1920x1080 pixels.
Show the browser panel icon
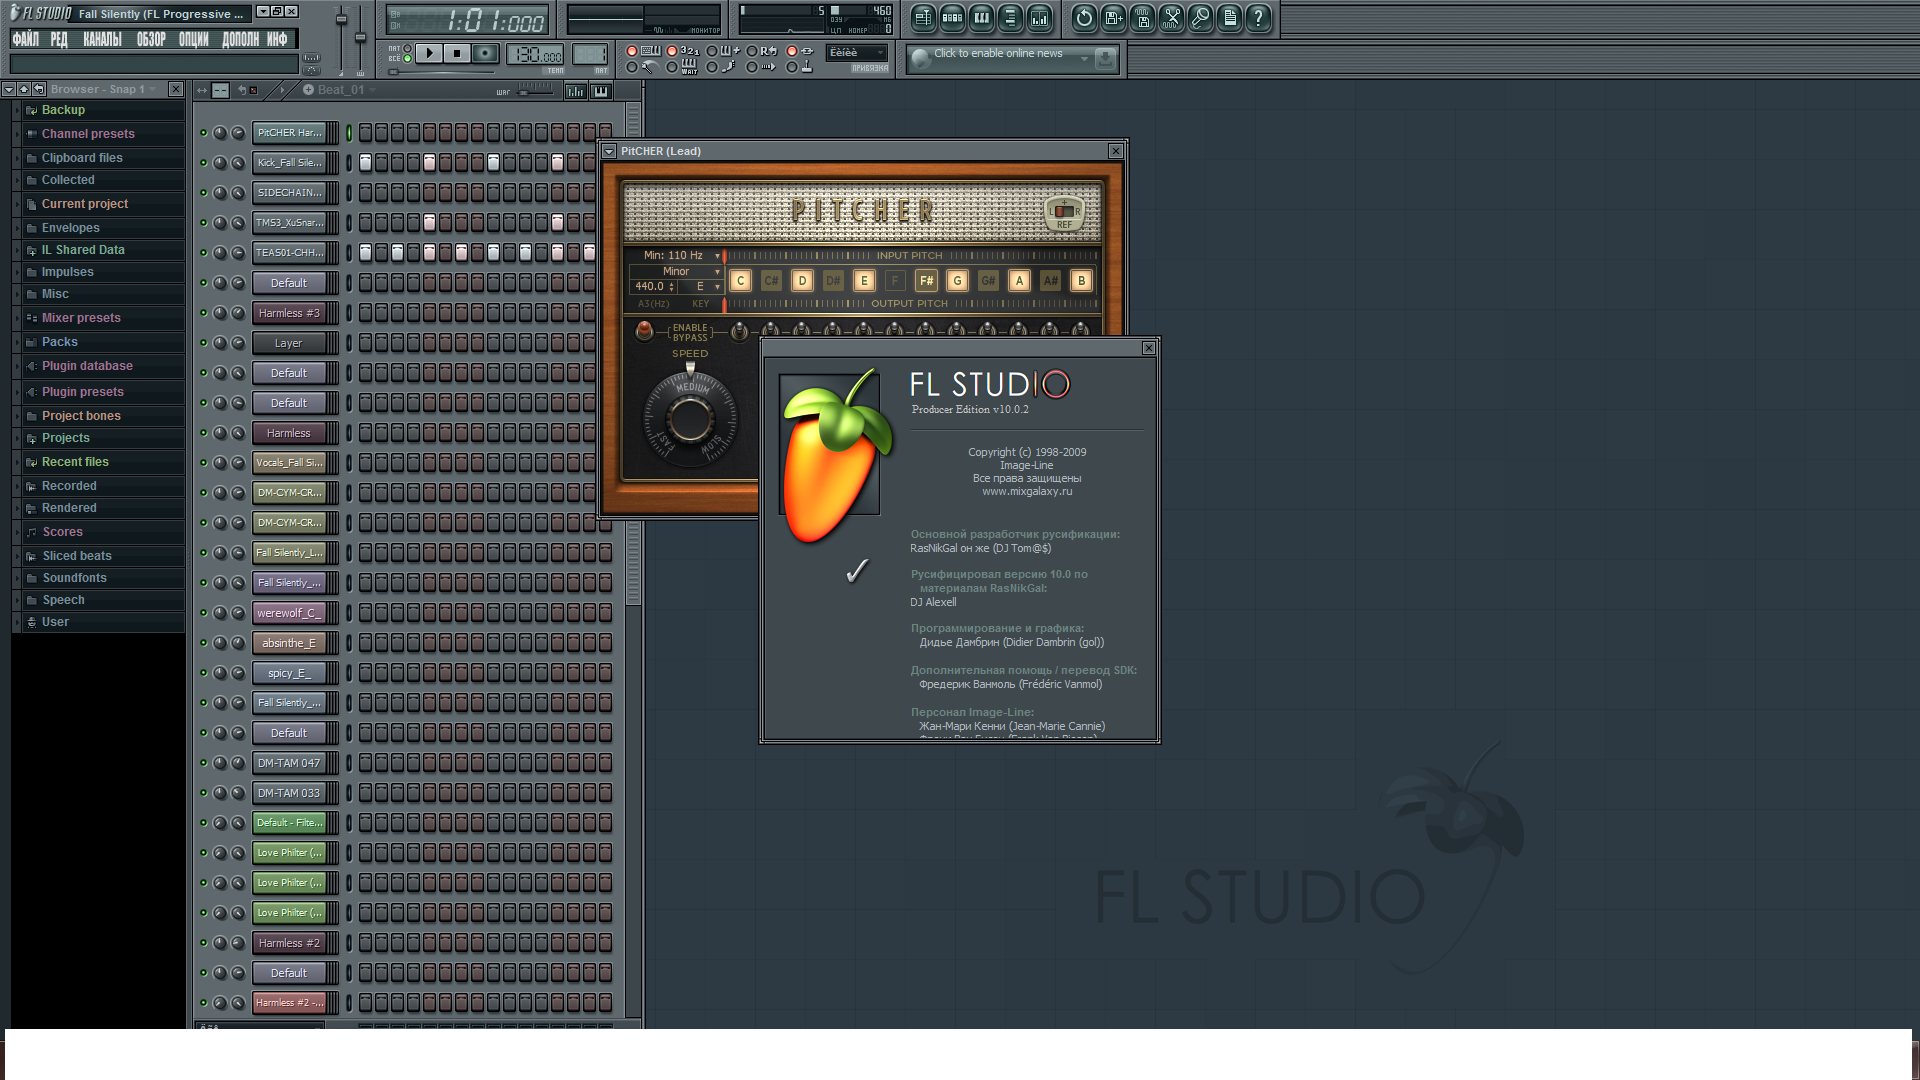1010,18
